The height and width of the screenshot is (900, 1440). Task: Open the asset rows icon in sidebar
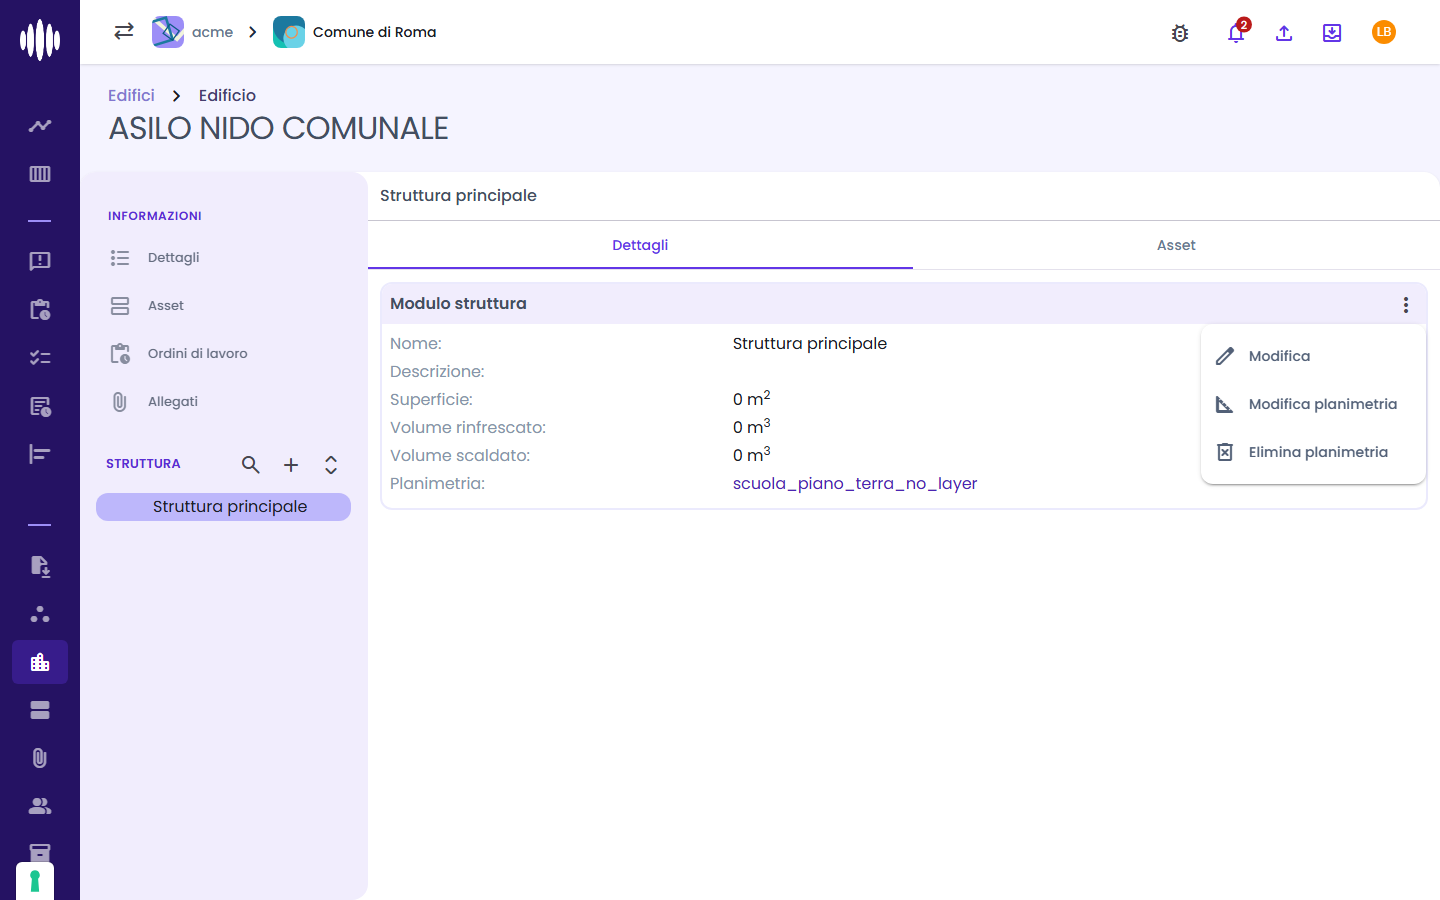coord(40,710)
